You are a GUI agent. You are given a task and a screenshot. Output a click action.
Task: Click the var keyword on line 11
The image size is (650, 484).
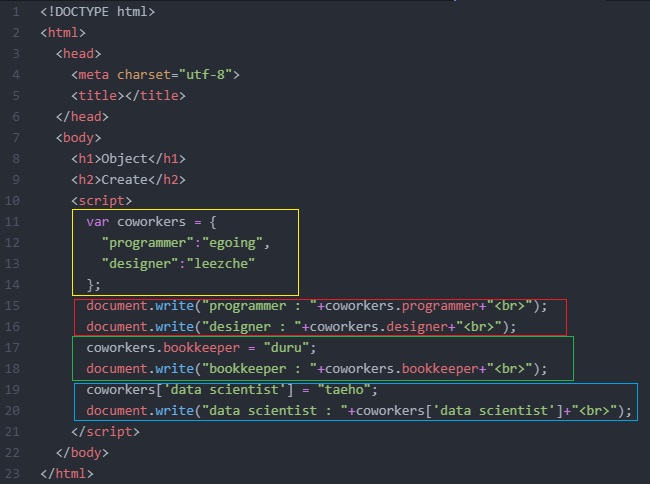[97, 222]
